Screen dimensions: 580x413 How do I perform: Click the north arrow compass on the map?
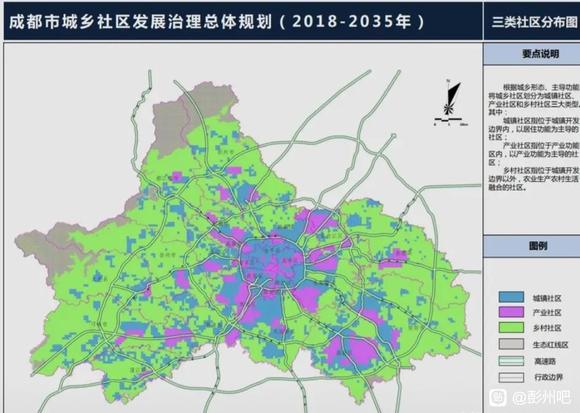click(452, 98)
